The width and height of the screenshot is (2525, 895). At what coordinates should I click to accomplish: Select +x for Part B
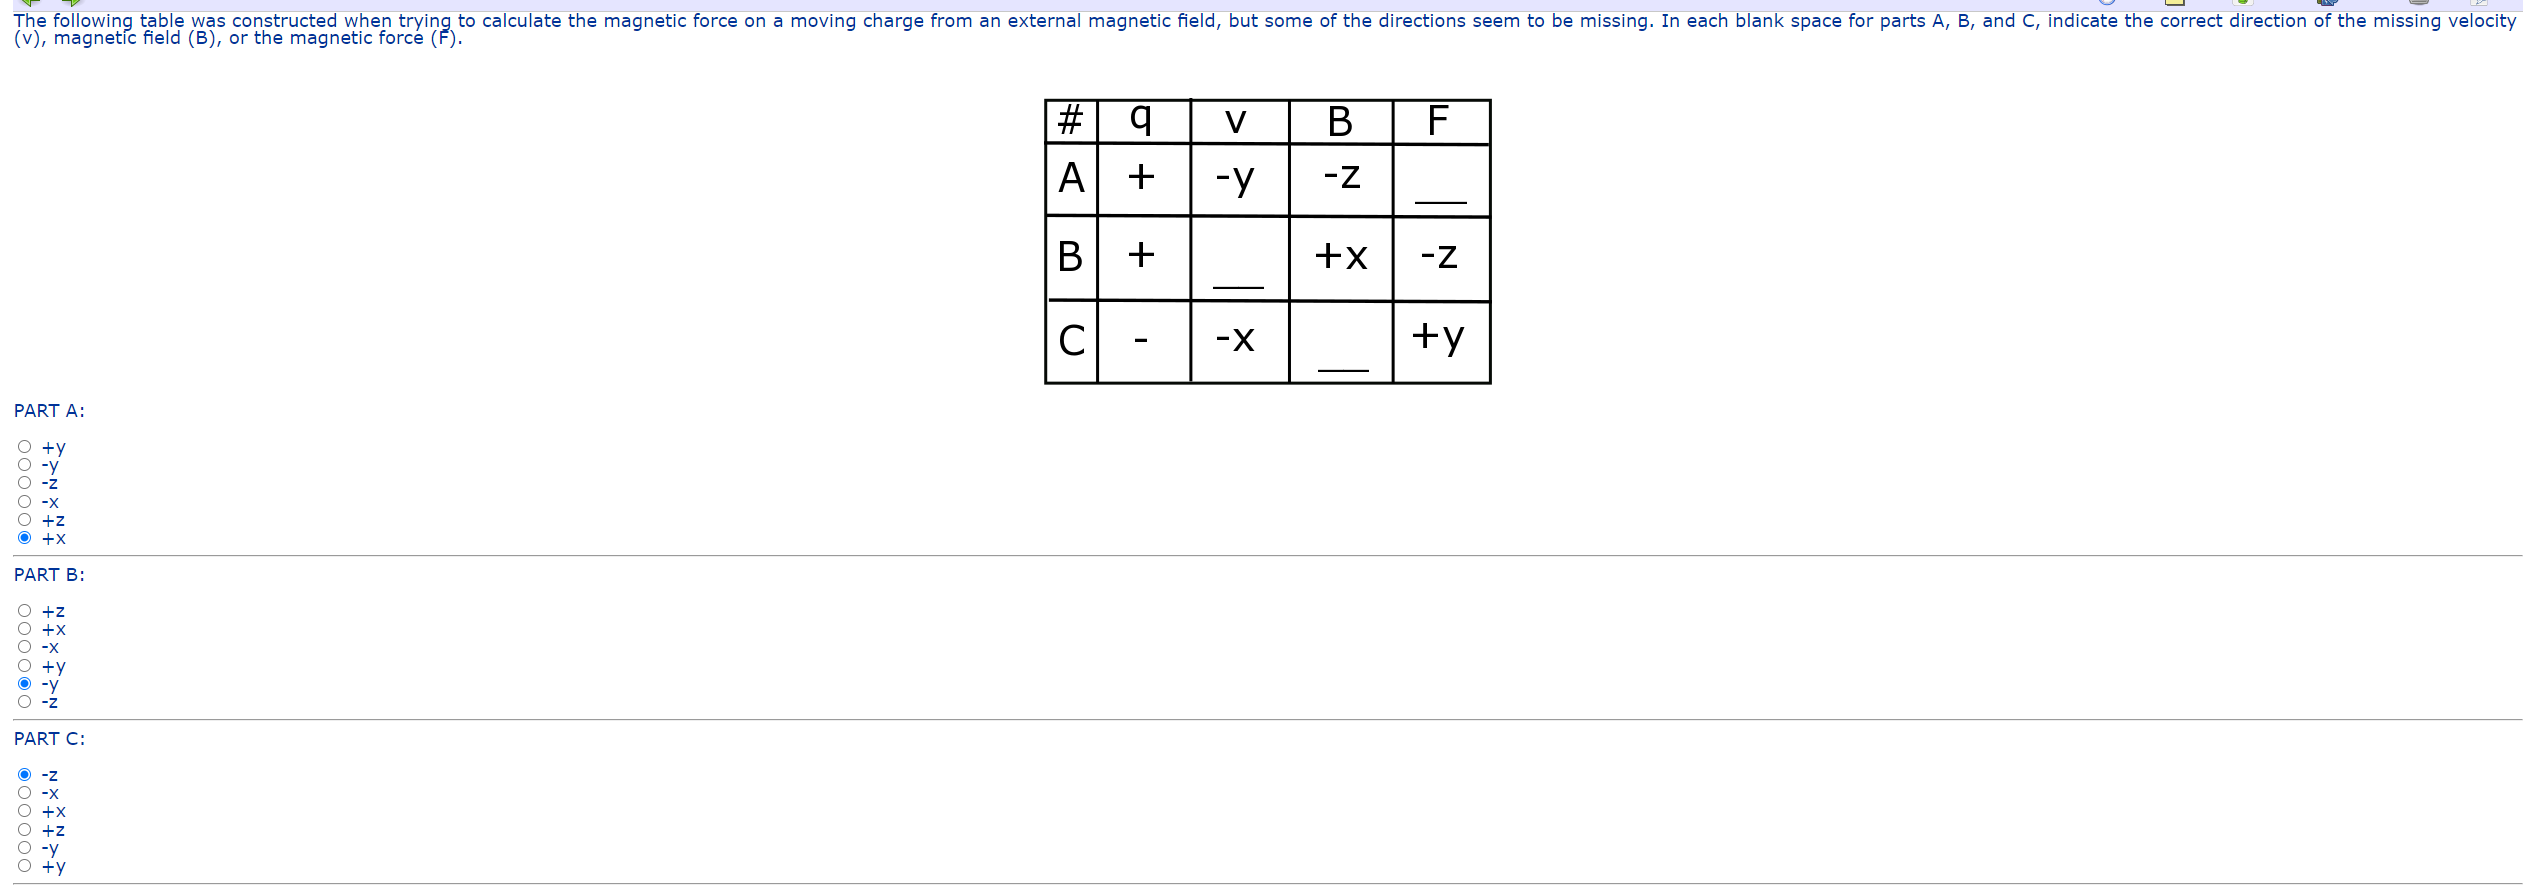click(x=23, y=627)
